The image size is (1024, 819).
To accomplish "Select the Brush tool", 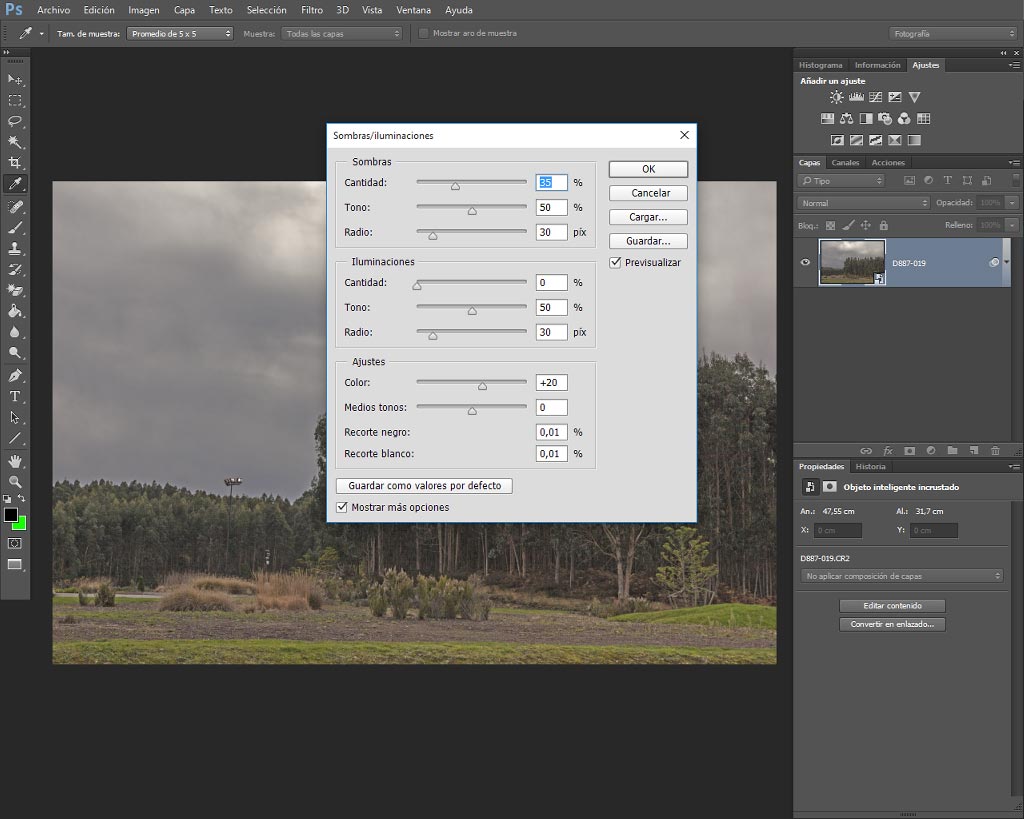I will [x=15, y=228].
